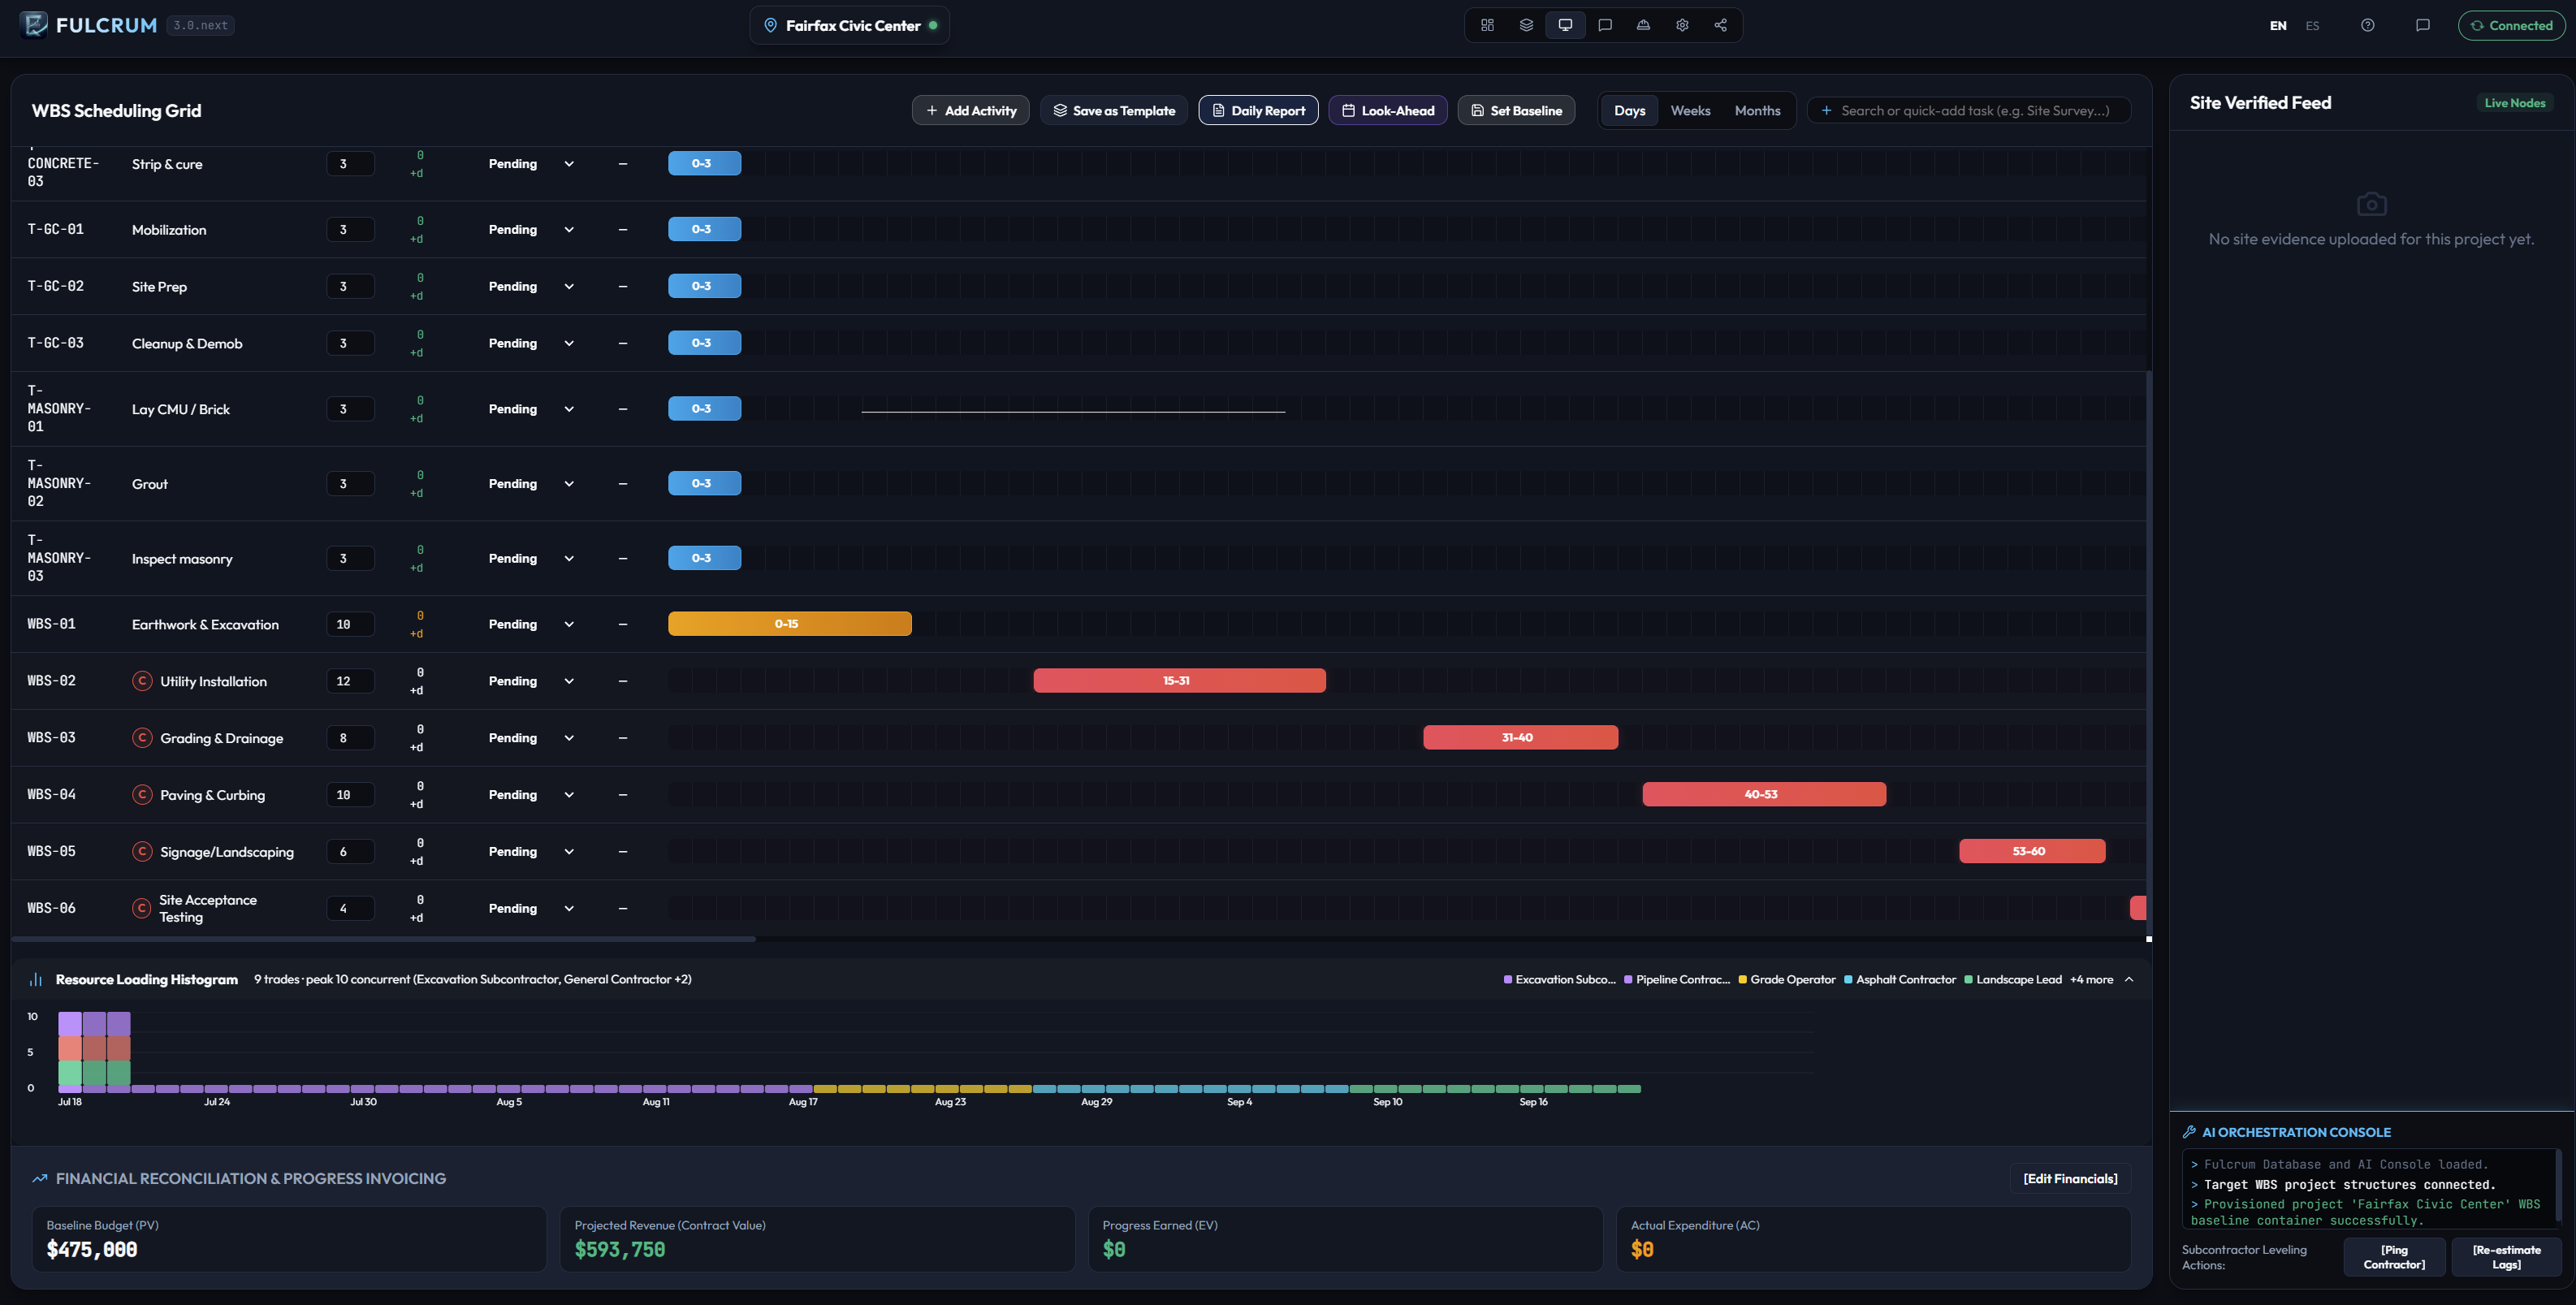Open status dropdown for Grout row
The height and width of the screenshot is (1305, 2576).
530,484
